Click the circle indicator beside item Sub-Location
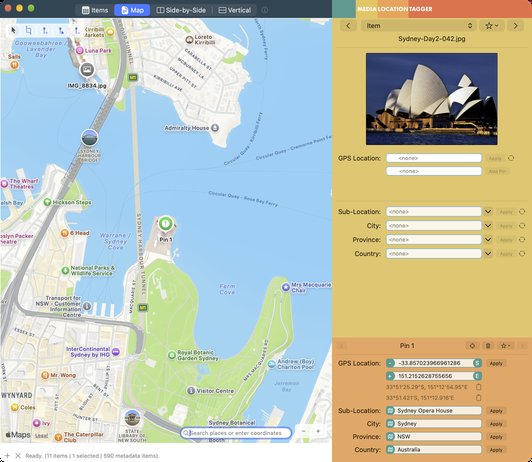 (x=522, y=212)
